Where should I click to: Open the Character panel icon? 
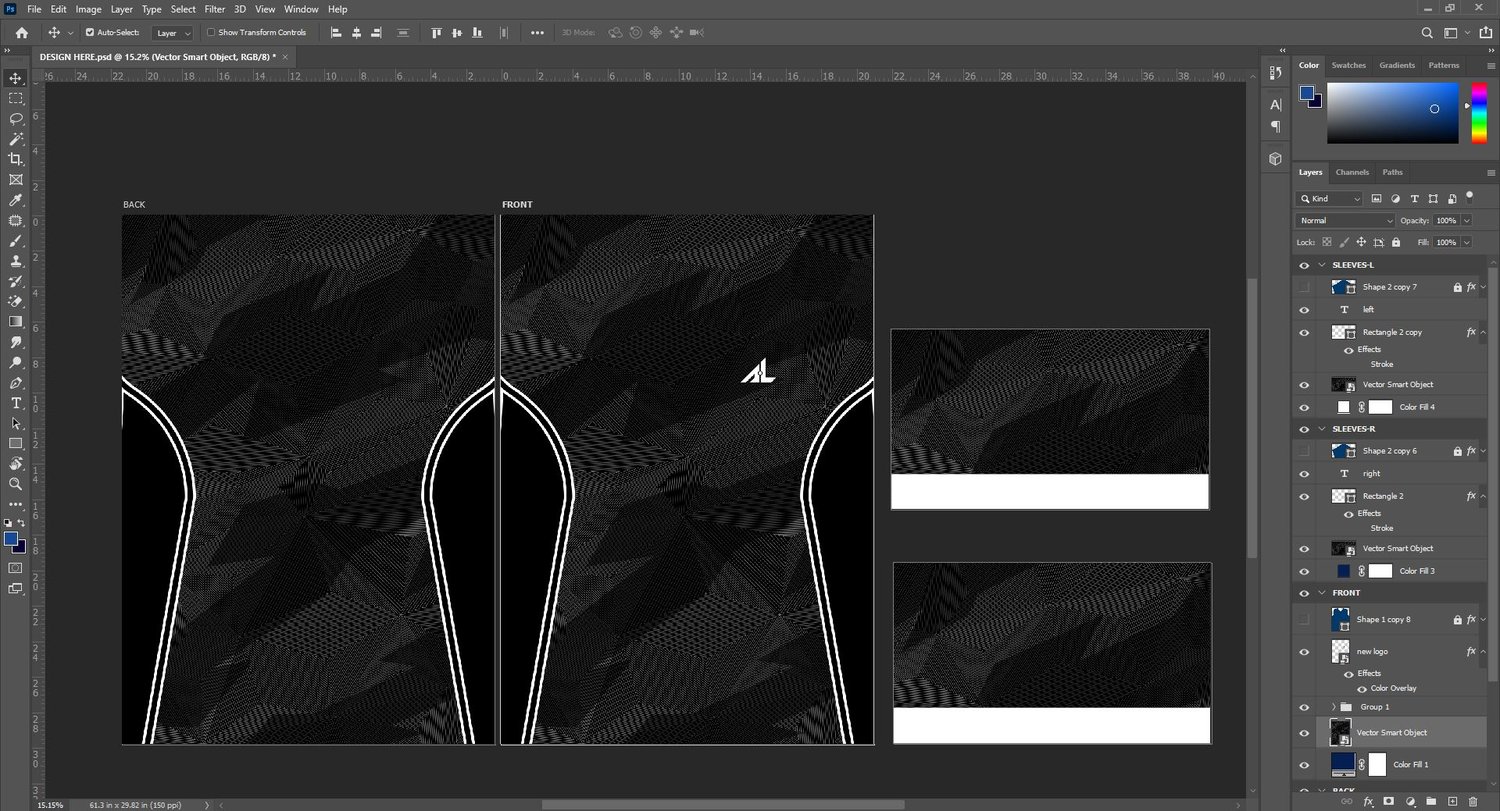tap(1275, 105)
